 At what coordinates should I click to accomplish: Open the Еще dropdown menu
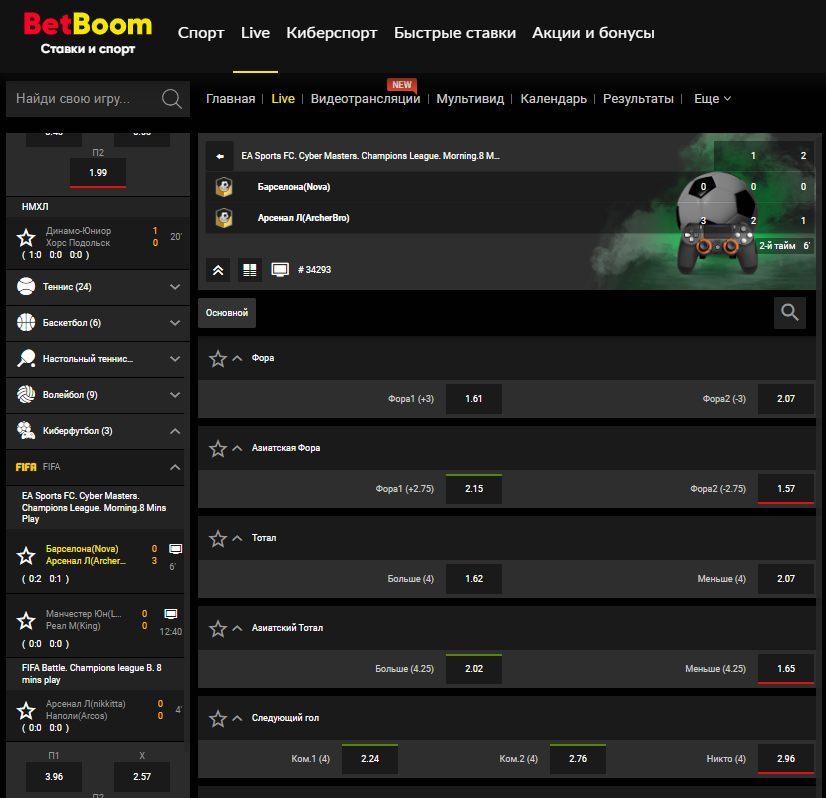tap(712, 98)
